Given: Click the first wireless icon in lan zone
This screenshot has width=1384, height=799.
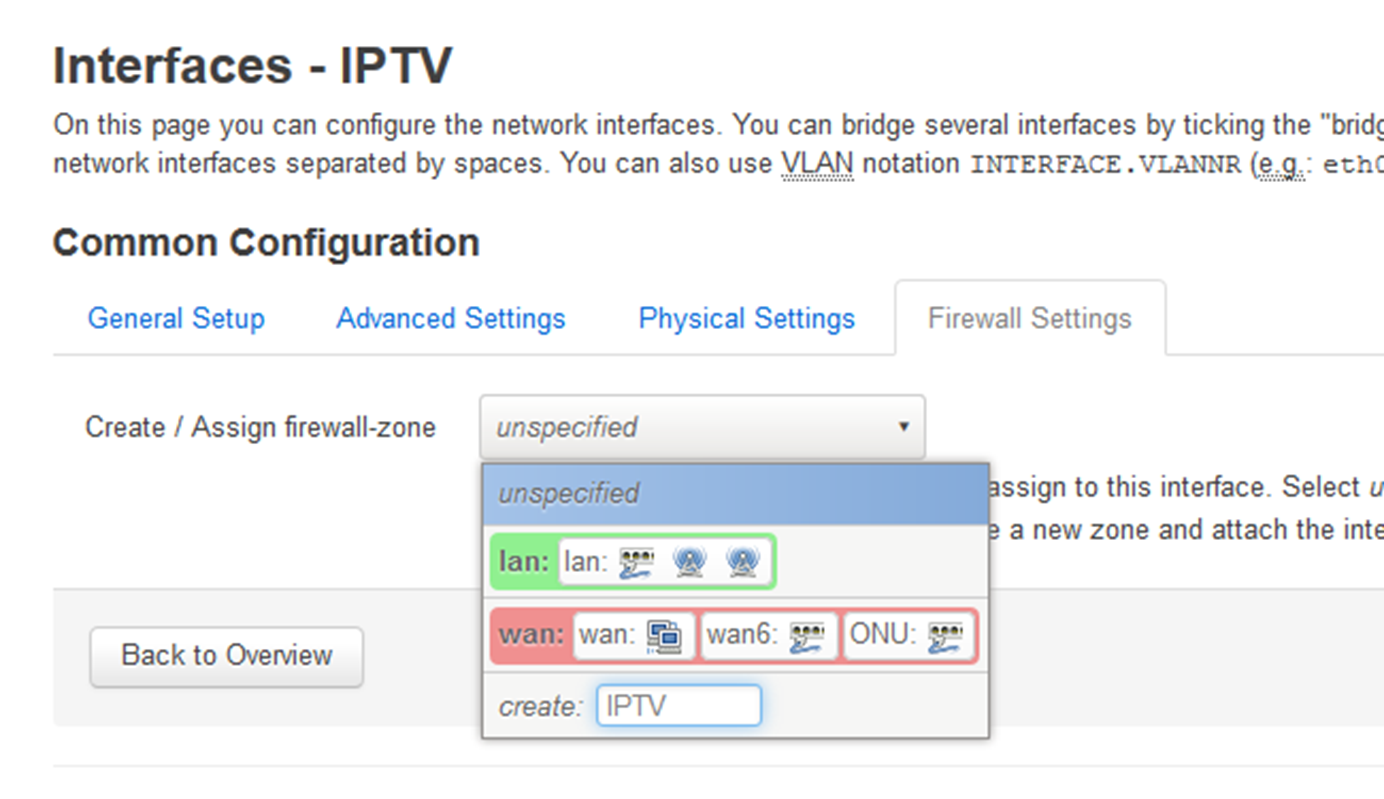Looking at the screenshot, I should 689,563.
